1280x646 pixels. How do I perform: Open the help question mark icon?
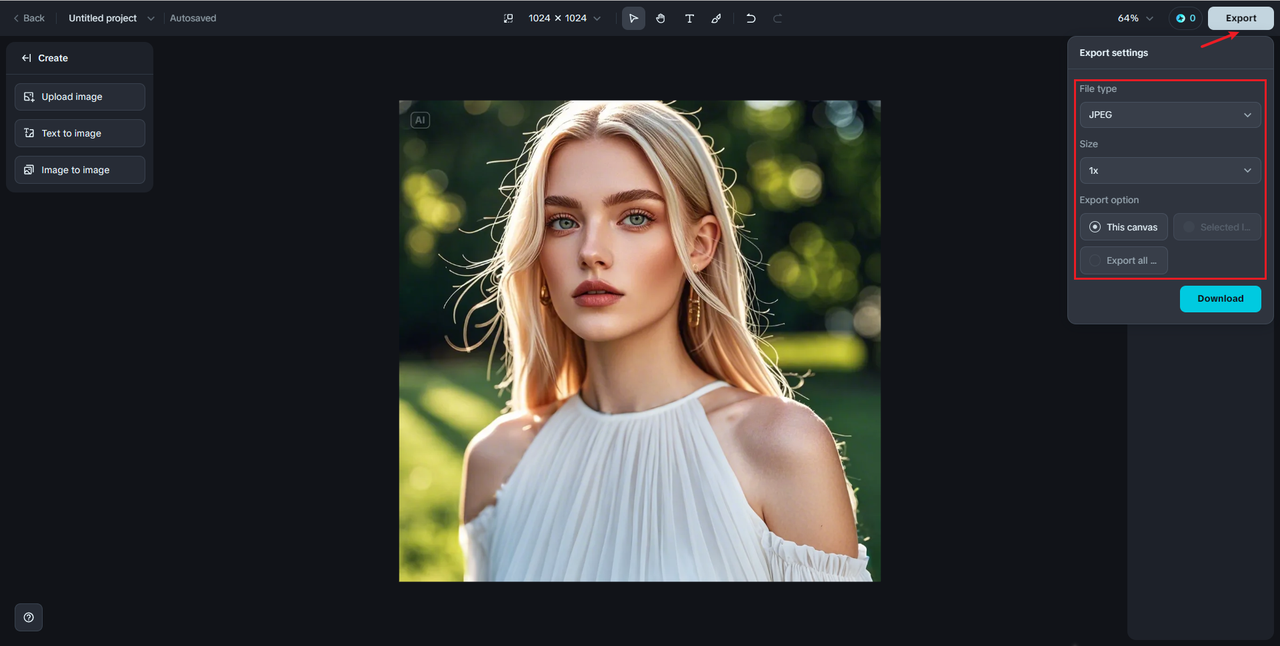(28, 617)
